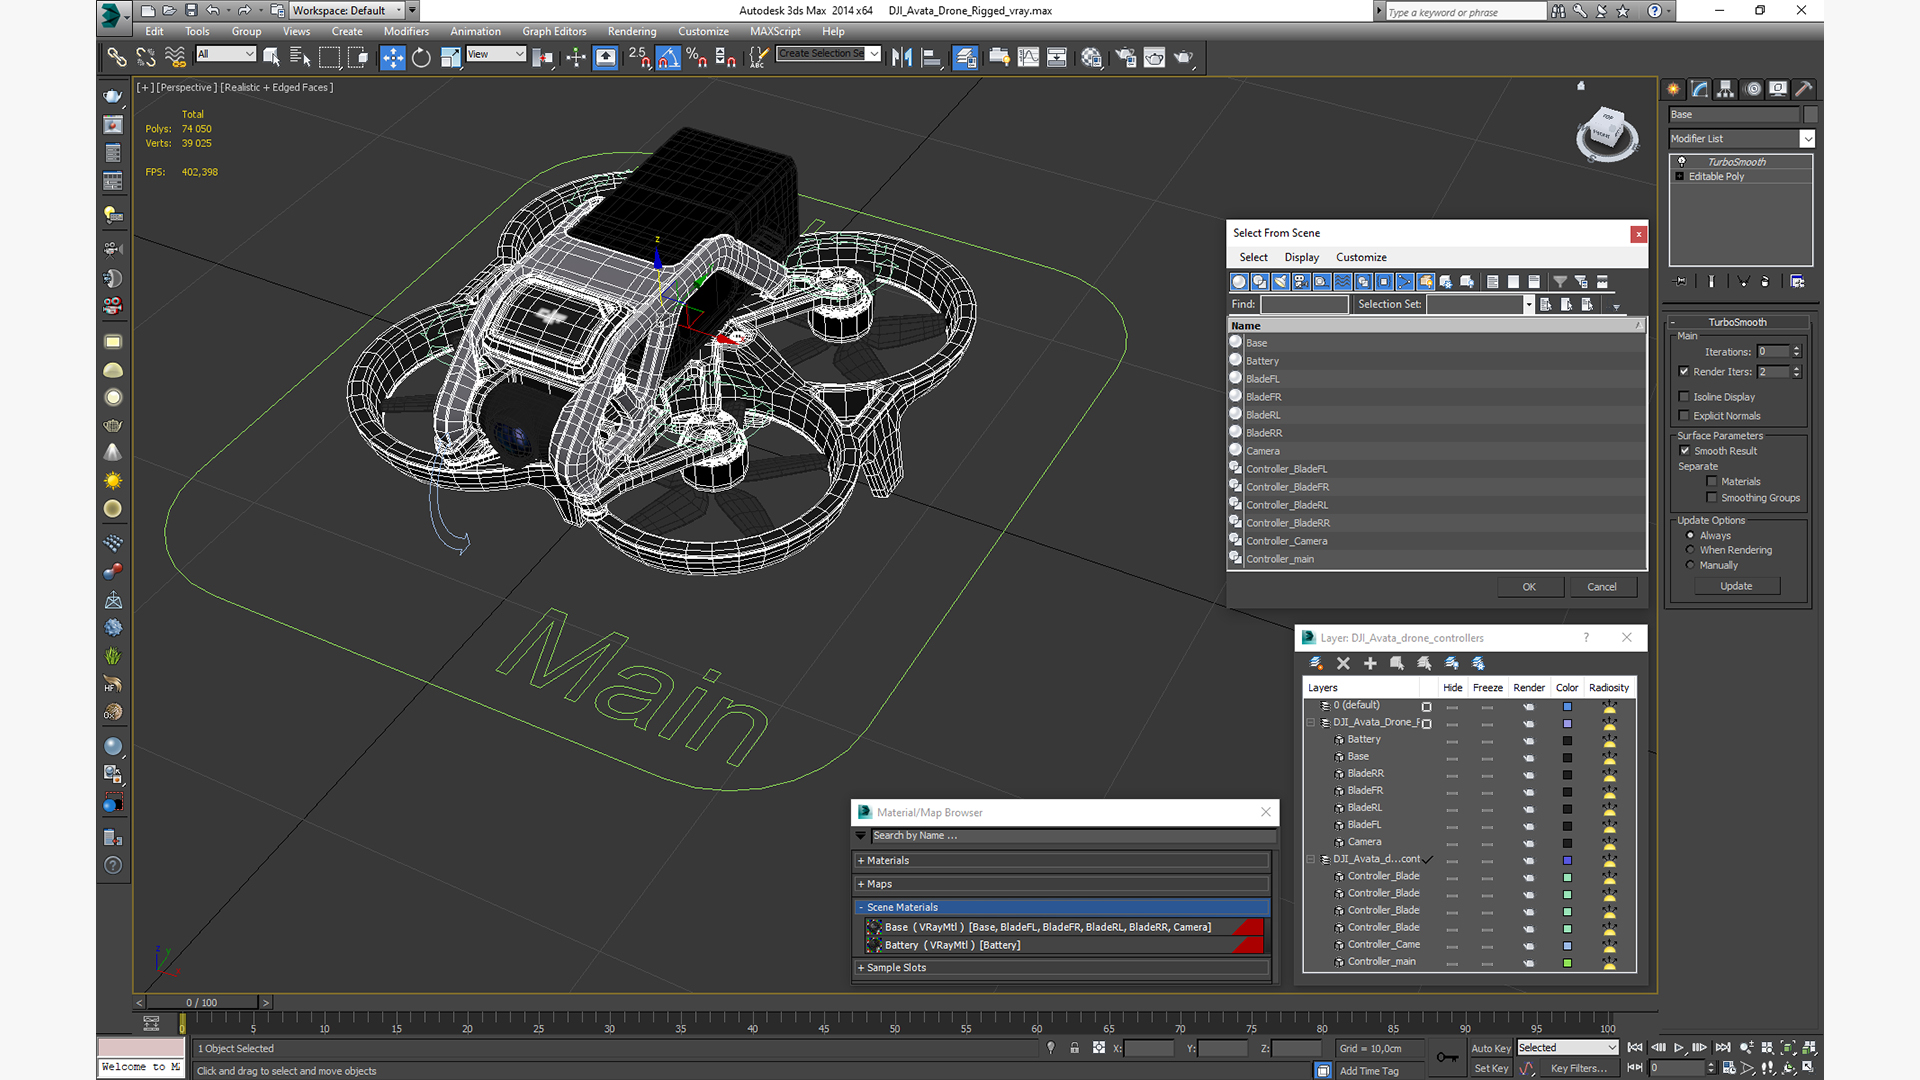1920x1080 pixels.
Task: Click the Unlink Selection tool
Action: pyautogui.click(x=146, y=57)
